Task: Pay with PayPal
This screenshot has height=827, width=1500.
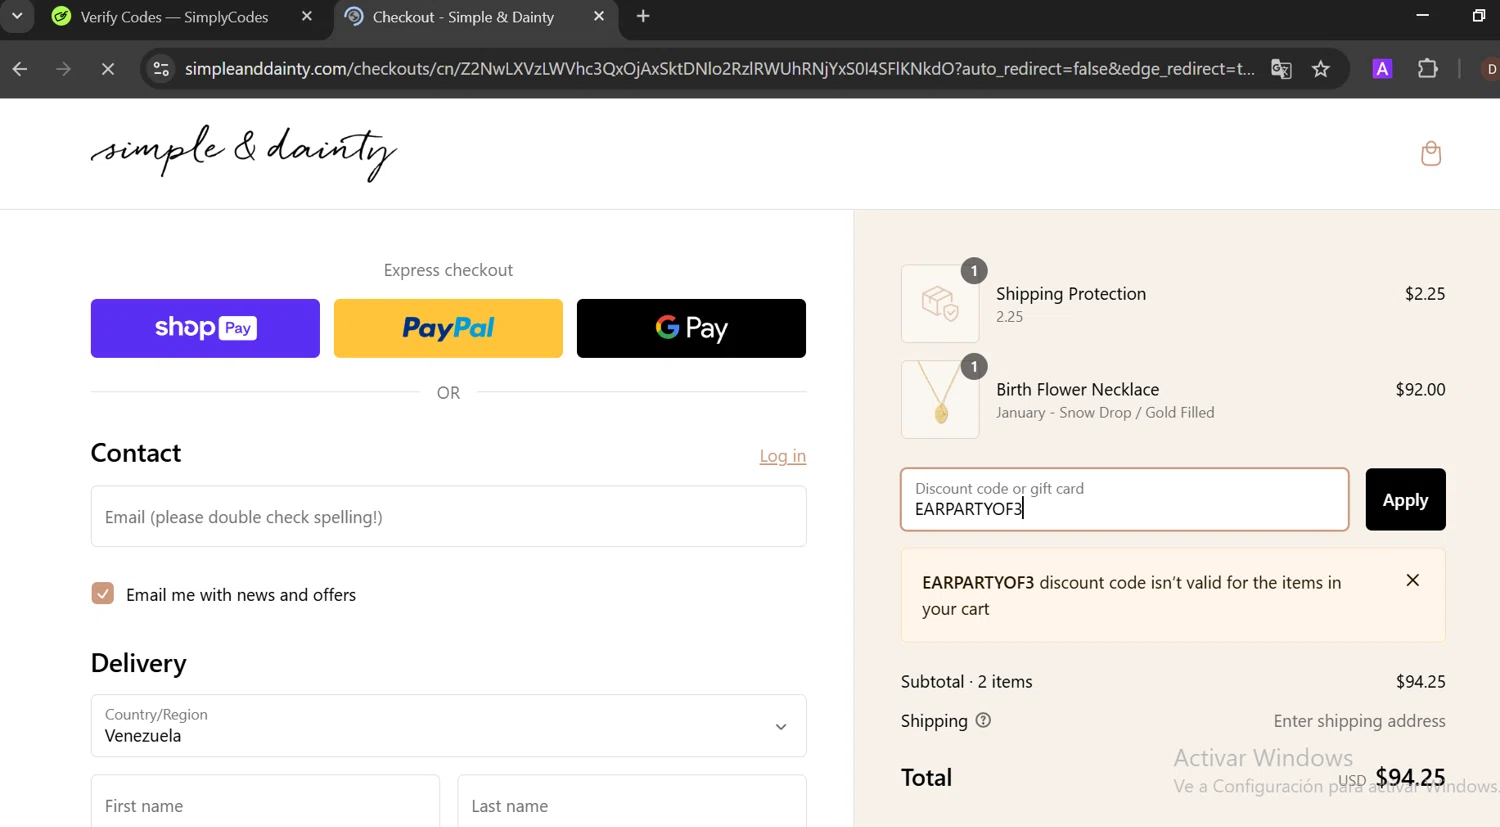Action: 448,328
